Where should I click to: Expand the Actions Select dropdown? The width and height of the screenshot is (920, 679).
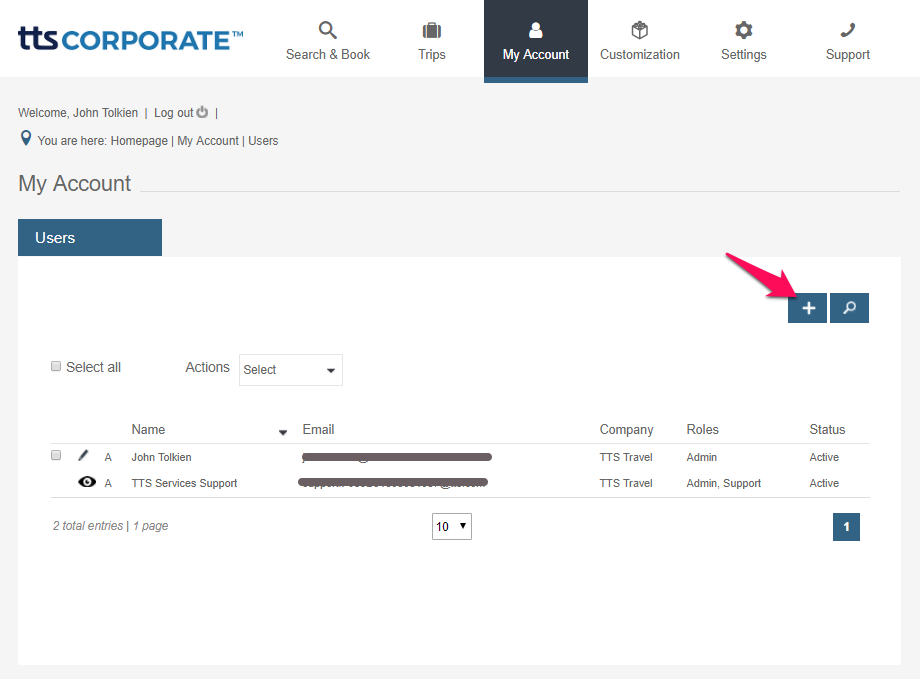tap(290, 370)
